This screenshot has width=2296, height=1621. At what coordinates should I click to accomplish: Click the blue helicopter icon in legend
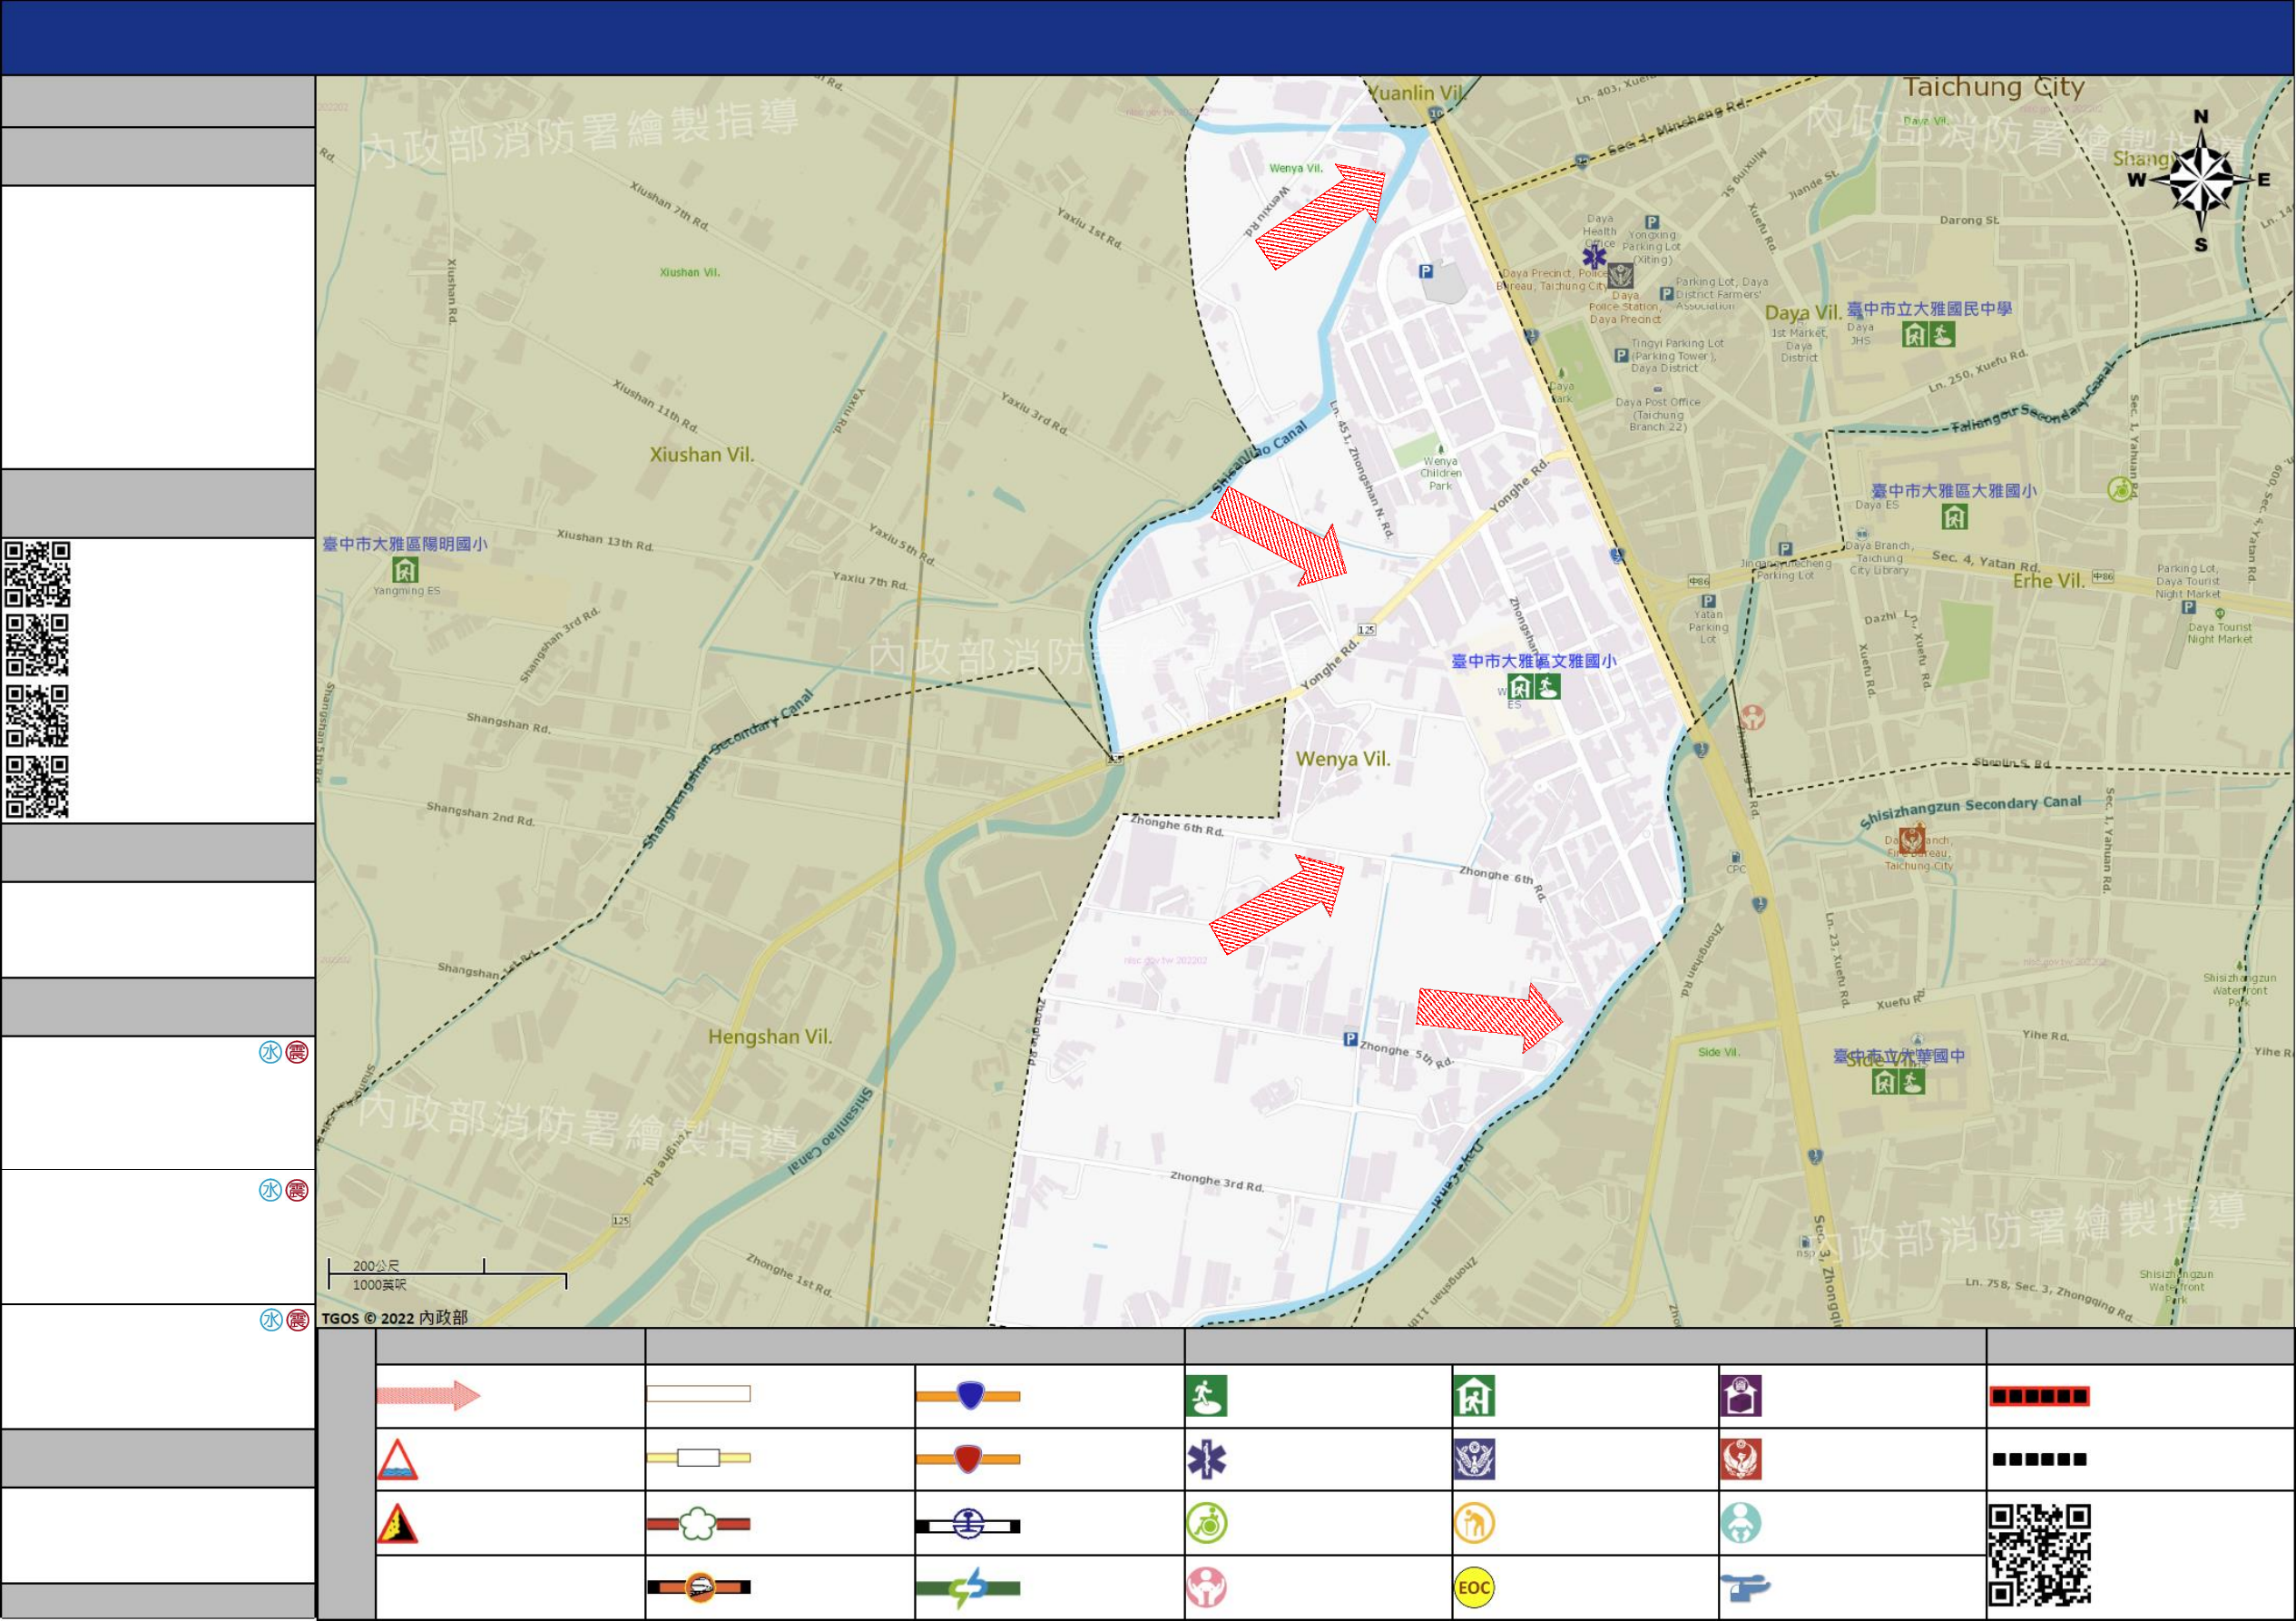(x=1745, y=1588)
